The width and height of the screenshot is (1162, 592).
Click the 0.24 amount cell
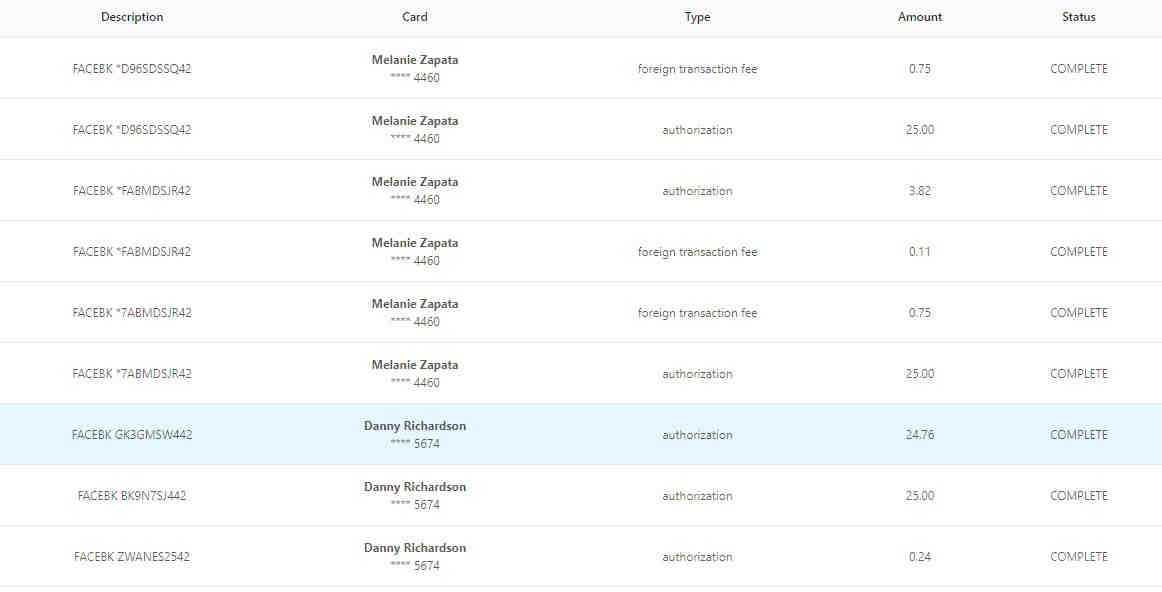coord(920,557)
